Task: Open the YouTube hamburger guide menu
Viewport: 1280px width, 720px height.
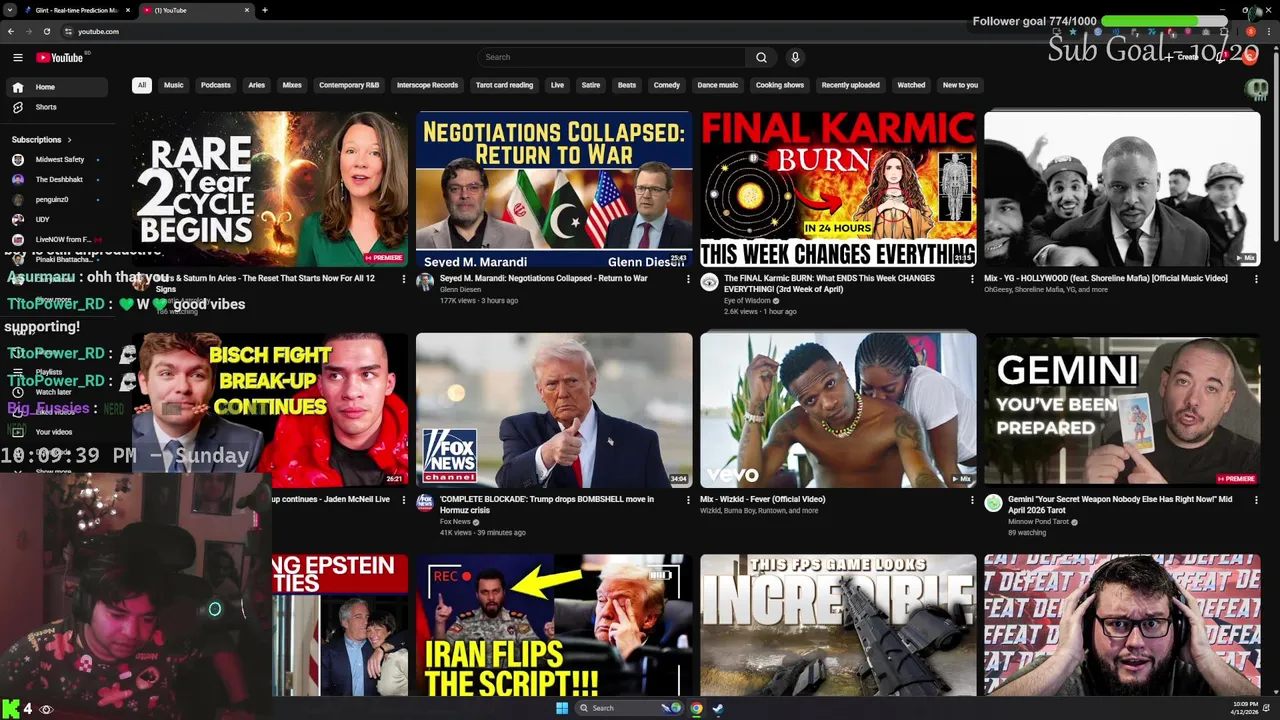Action: (18, 57)
